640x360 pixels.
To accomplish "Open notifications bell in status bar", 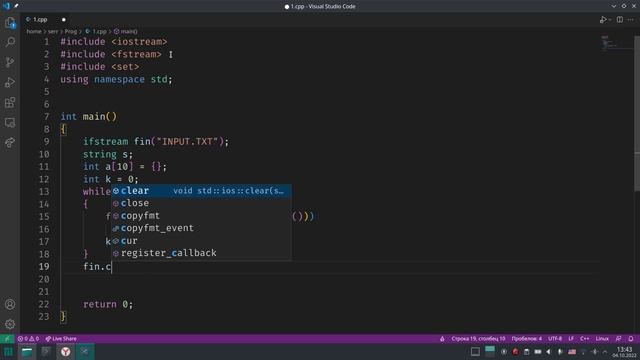I will (631, 339).
